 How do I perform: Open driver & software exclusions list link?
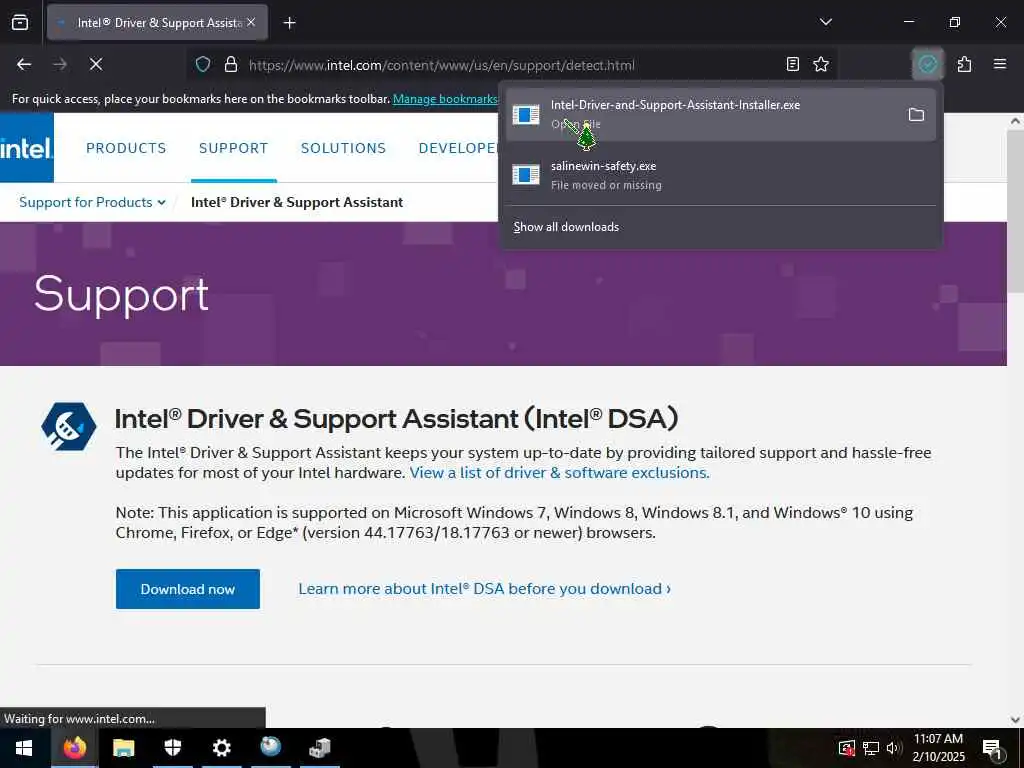[x=559, y=473]
